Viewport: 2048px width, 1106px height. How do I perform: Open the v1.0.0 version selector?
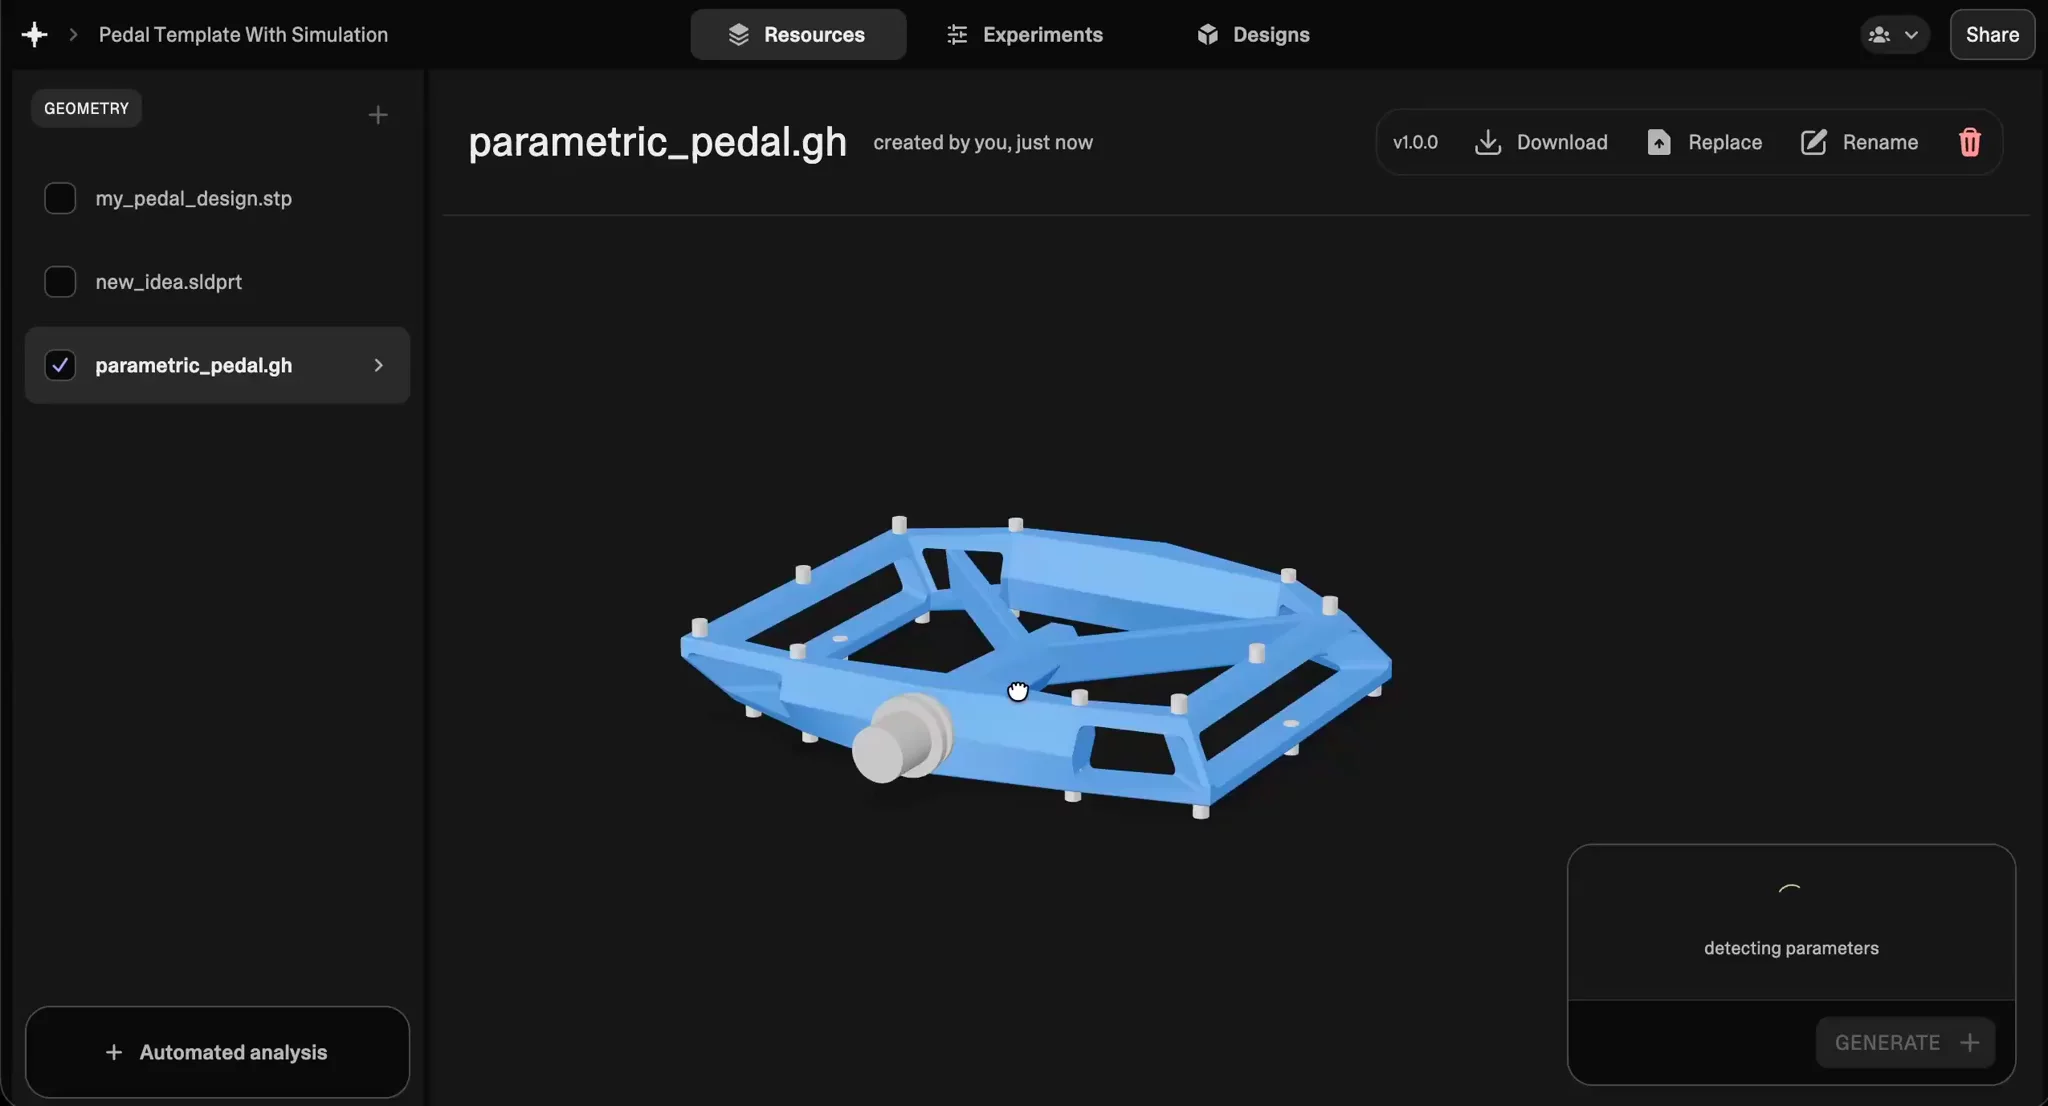(1415, 142)
